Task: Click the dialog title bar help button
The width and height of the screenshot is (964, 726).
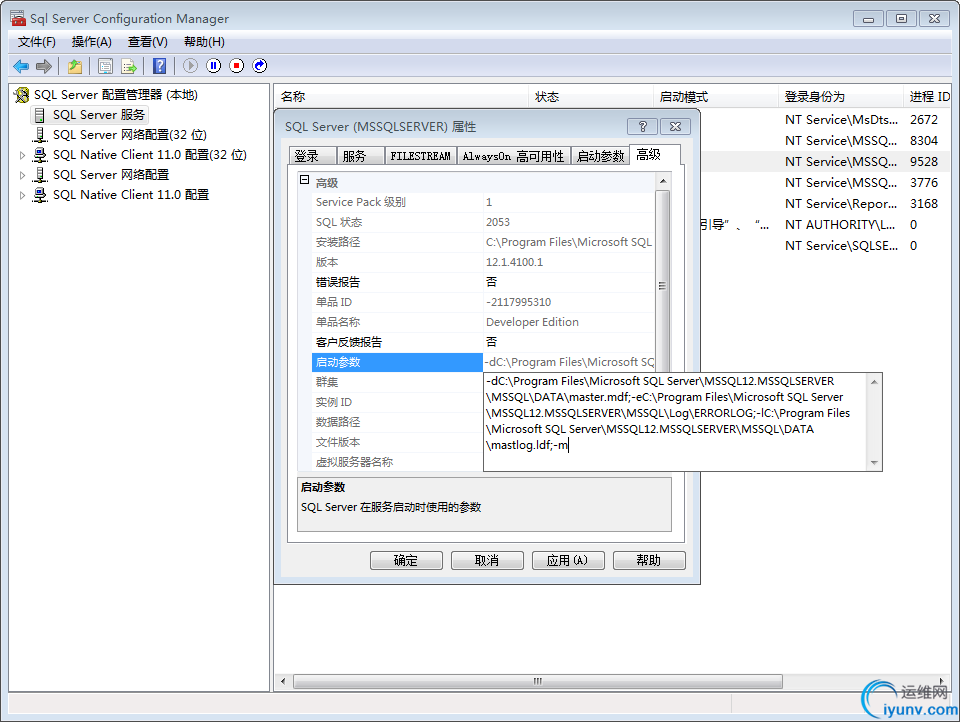Action: click(642, 127)
